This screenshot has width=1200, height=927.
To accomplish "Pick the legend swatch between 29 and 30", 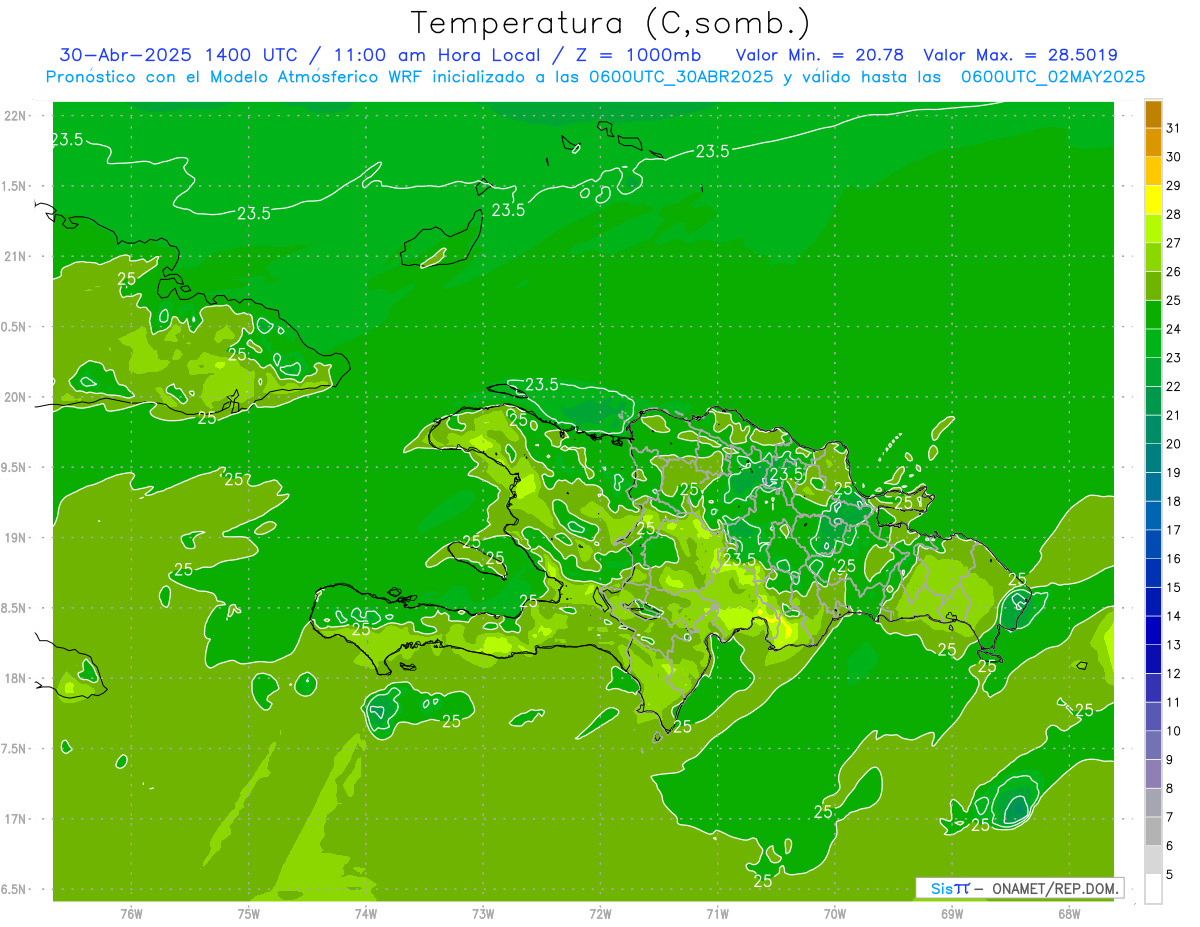I will tap(1153, 172).
